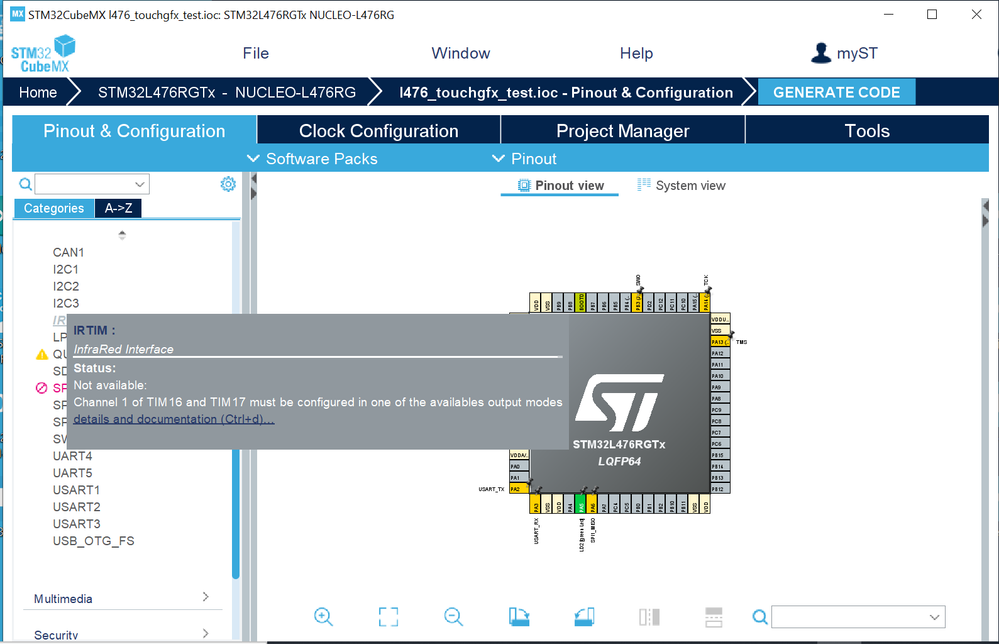
Task: Select pin PA0 on the chip left side
Action: point(519,466)
